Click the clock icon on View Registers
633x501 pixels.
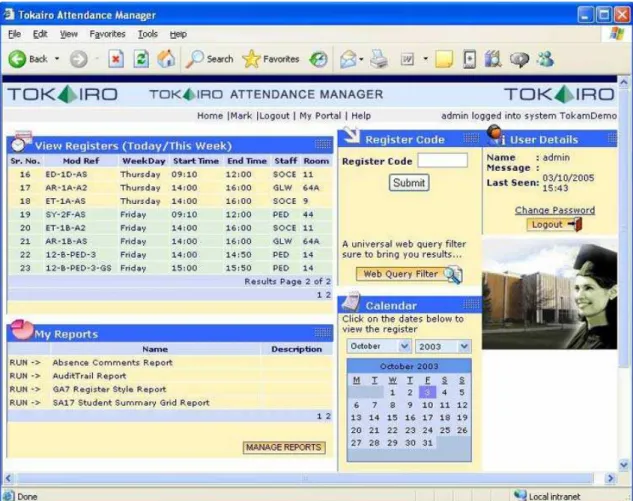20,140
